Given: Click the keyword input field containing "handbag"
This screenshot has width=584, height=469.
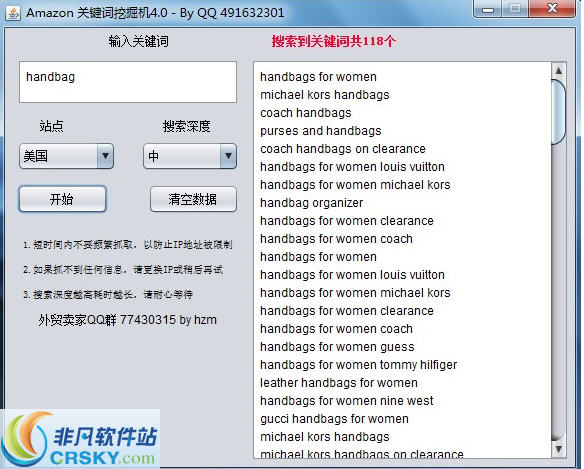Looking at the screenshot, I should coord(128,82).
